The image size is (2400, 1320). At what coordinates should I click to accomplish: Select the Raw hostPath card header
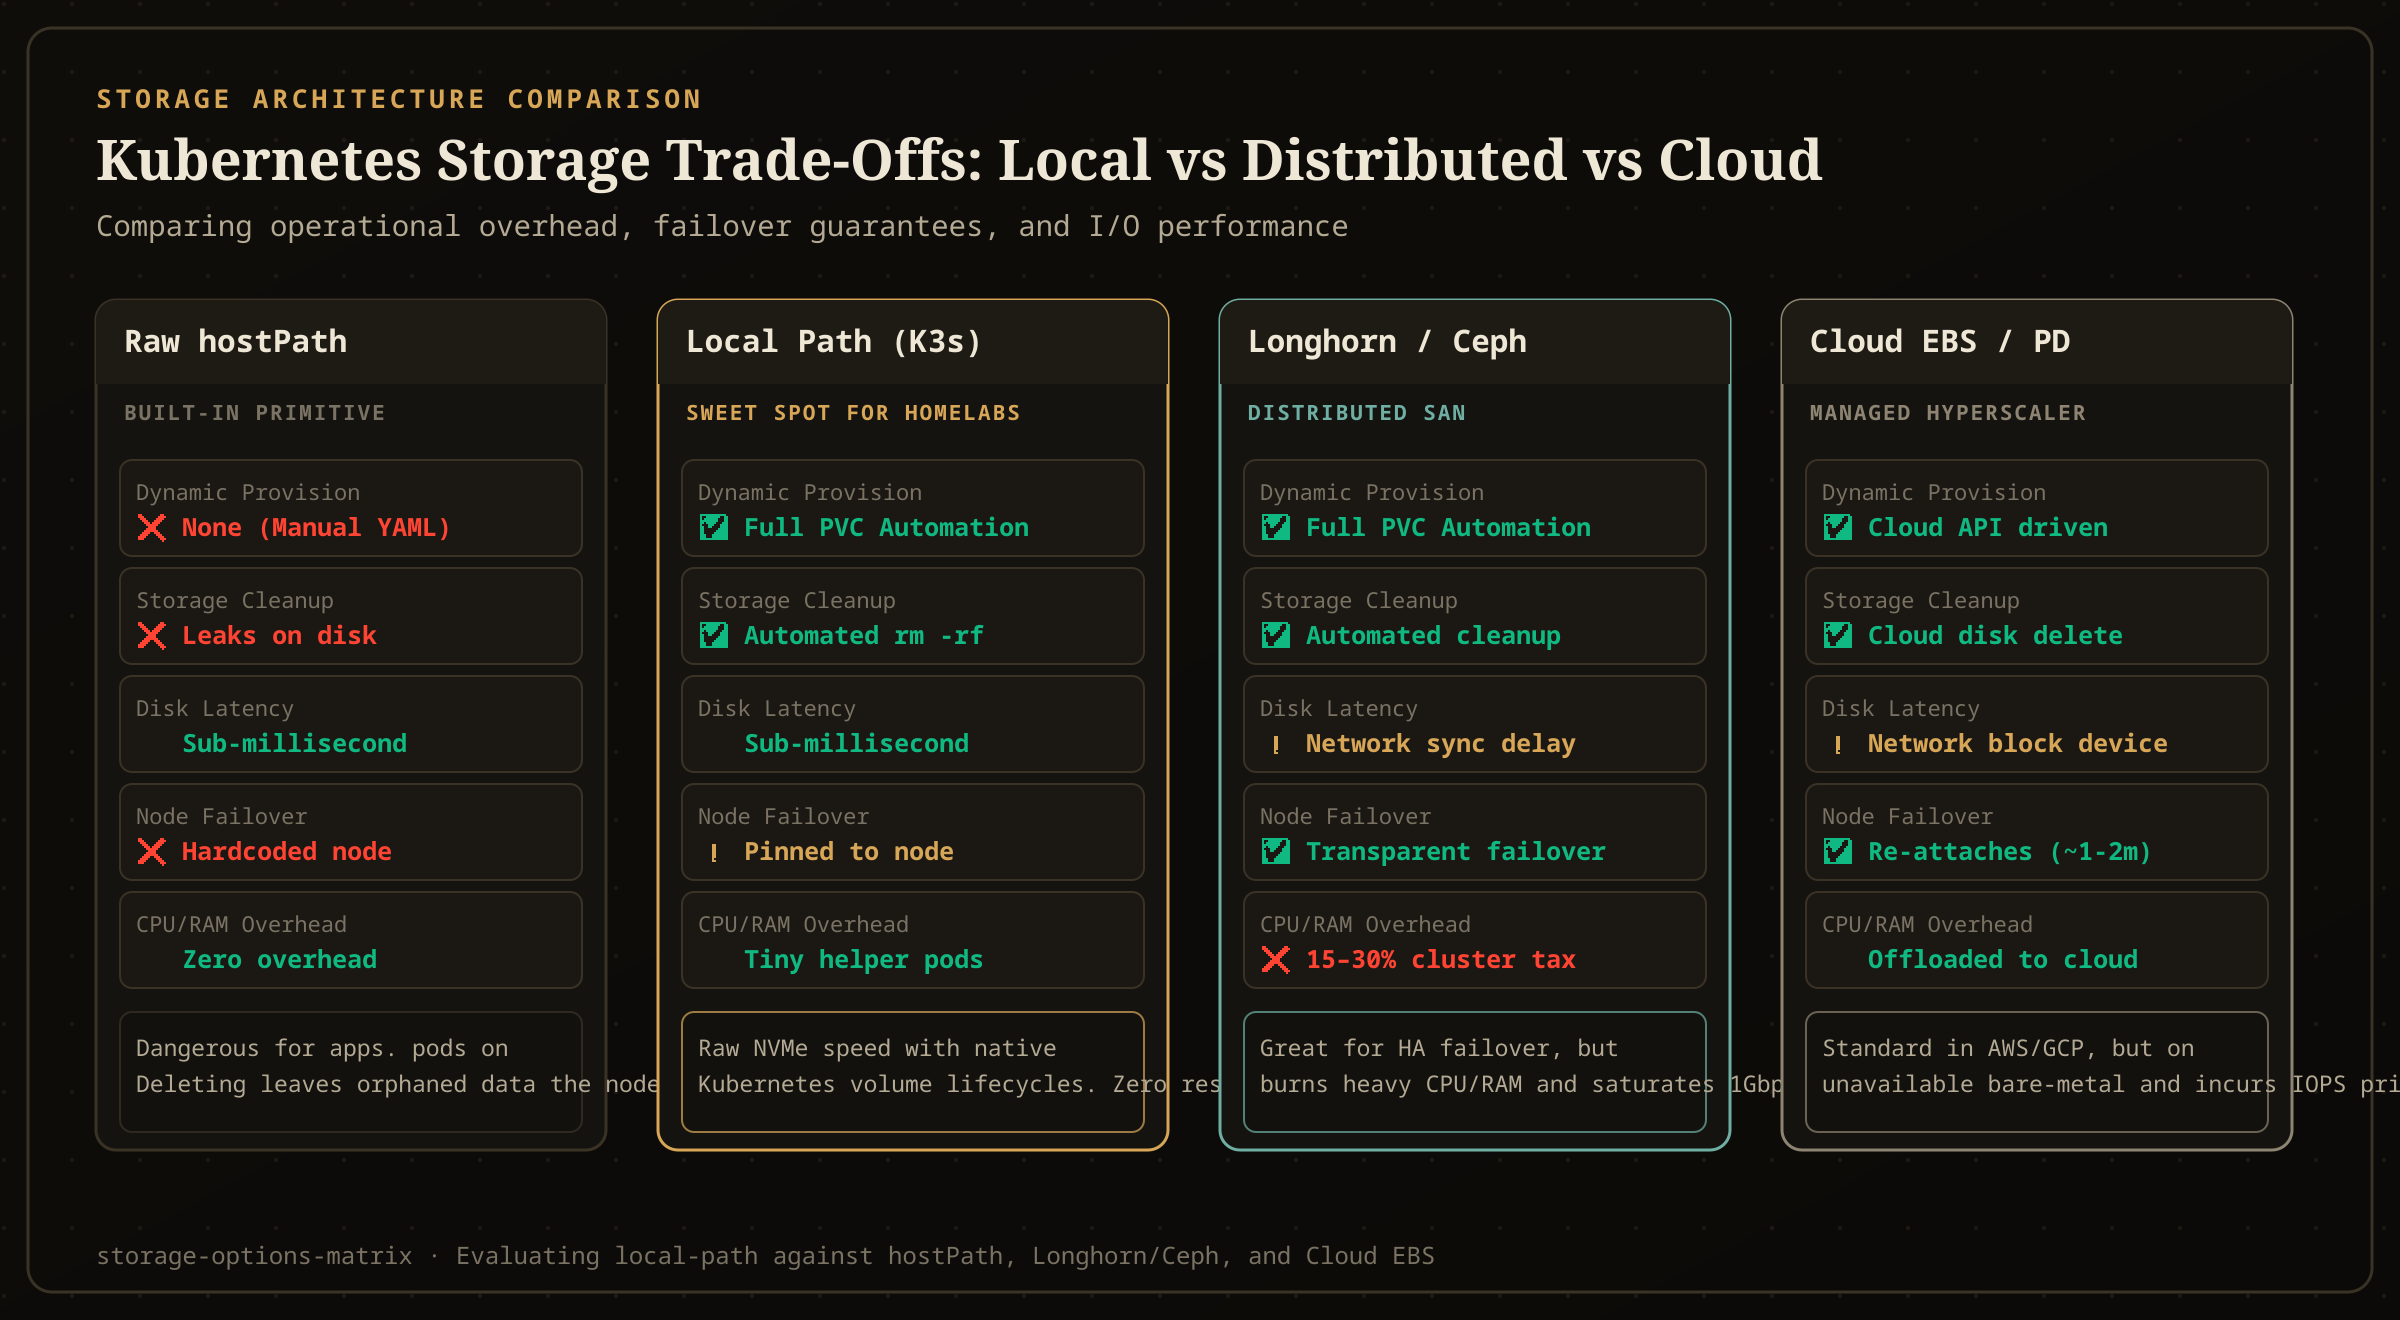click(x=351, y=342)
